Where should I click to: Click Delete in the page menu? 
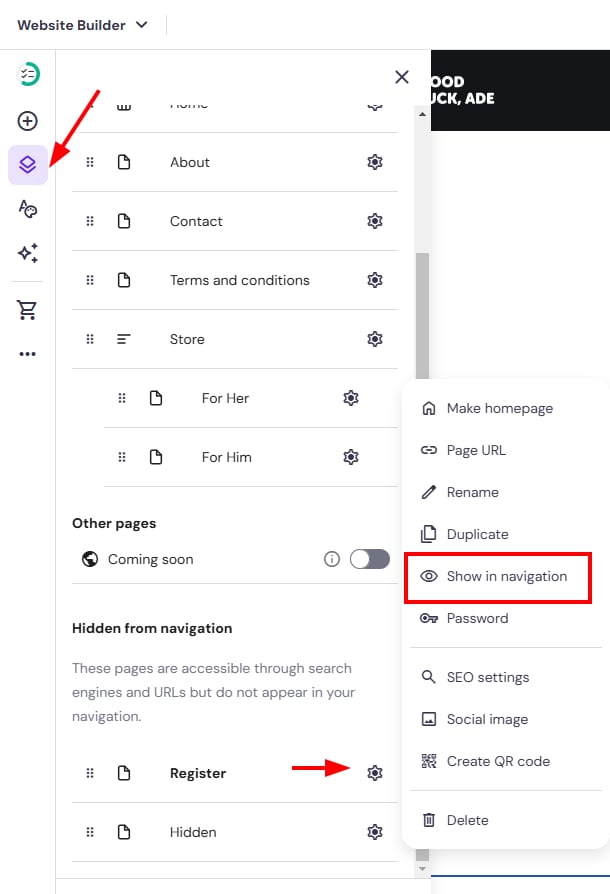467,820
